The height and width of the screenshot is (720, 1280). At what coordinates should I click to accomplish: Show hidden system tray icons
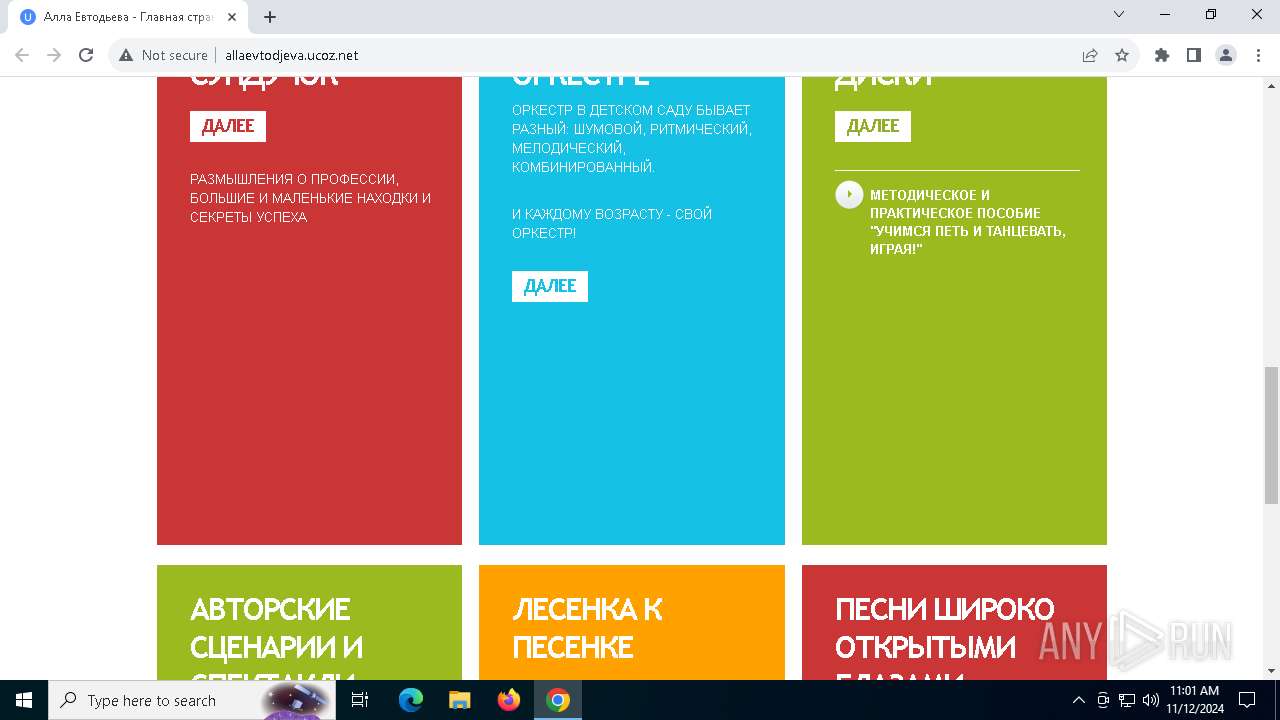(x=1078, y=700)
